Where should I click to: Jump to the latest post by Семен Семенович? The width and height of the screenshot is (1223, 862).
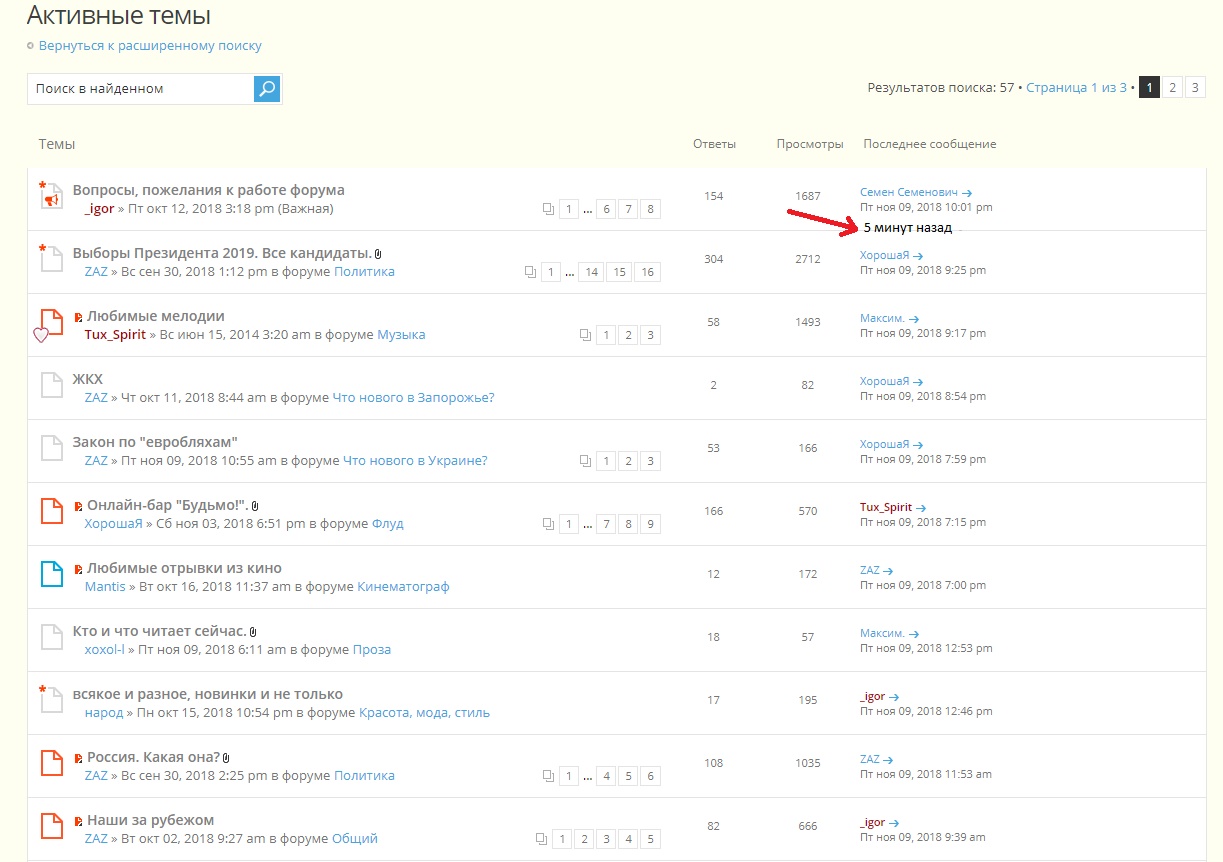point(967,193)
